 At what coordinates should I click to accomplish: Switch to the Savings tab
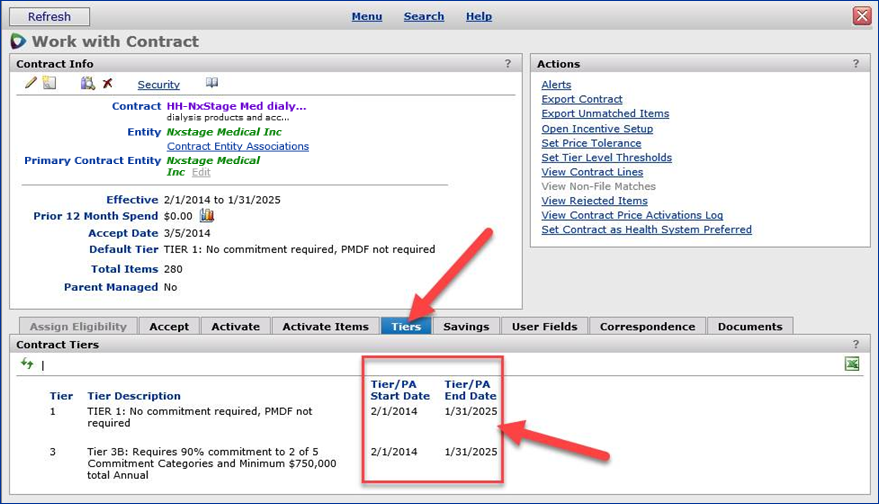pyautogui.click(x=466, y=326)
